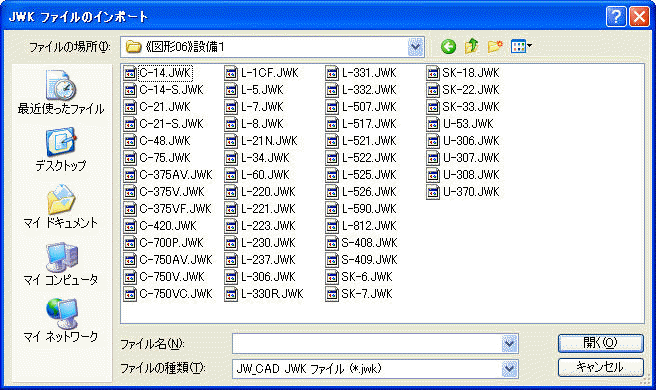Select the C-48.JWK file icon

pos(130,141)
